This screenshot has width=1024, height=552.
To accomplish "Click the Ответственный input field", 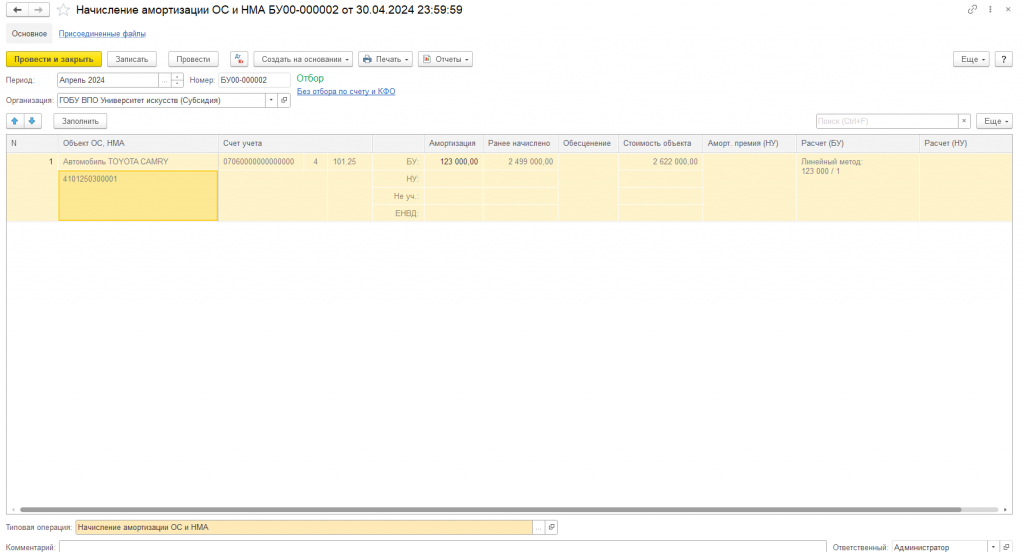I will pyautogui.click(x=940, y=547).
